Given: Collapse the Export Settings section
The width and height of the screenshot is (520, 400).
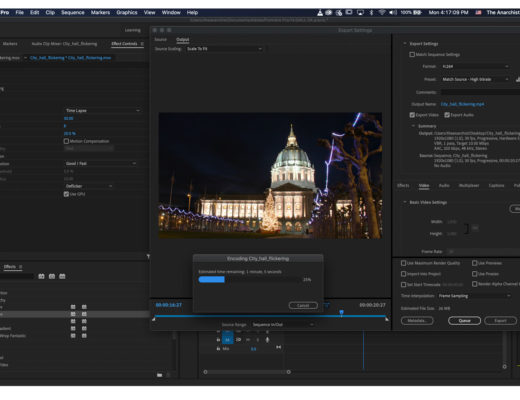Looking at the screenshot, I should tap(405, 44).
